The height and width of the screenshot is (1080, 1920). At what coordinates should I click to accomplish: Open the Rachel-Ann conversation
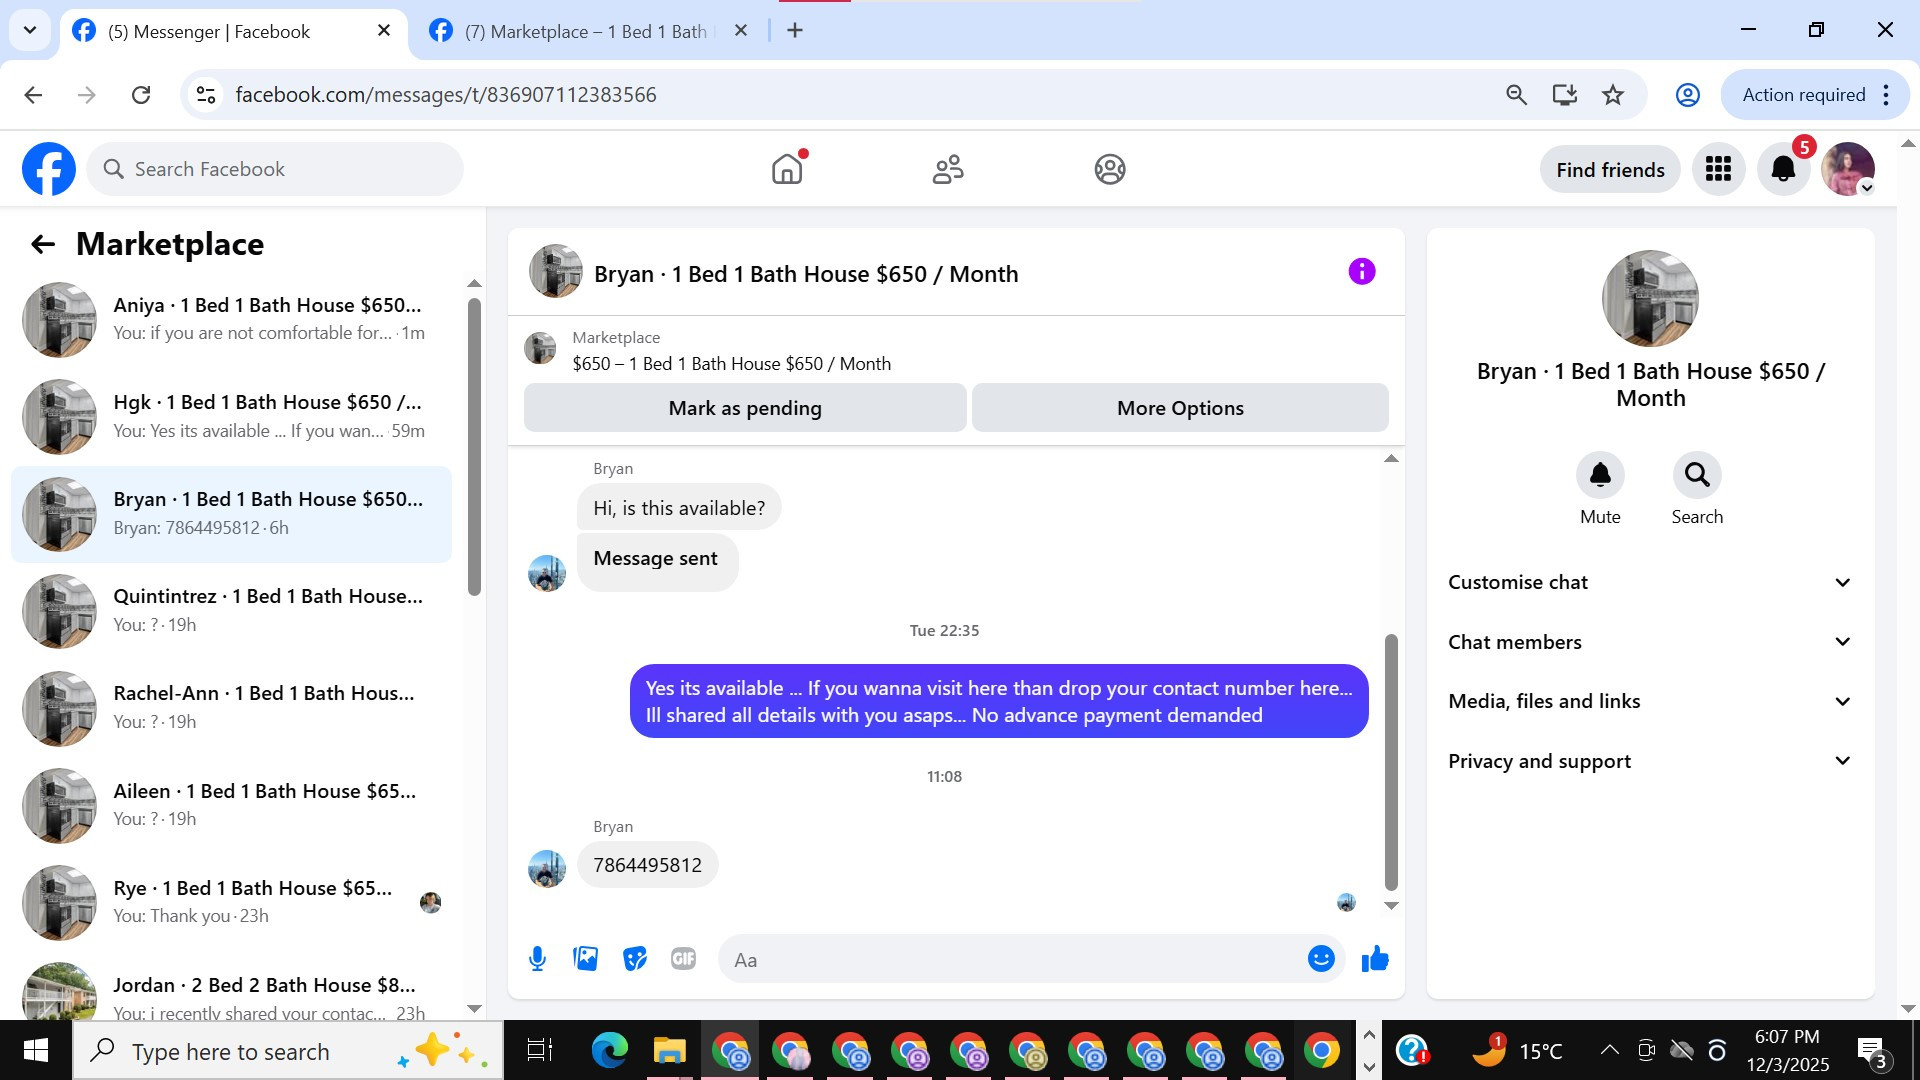click(231, 708)
